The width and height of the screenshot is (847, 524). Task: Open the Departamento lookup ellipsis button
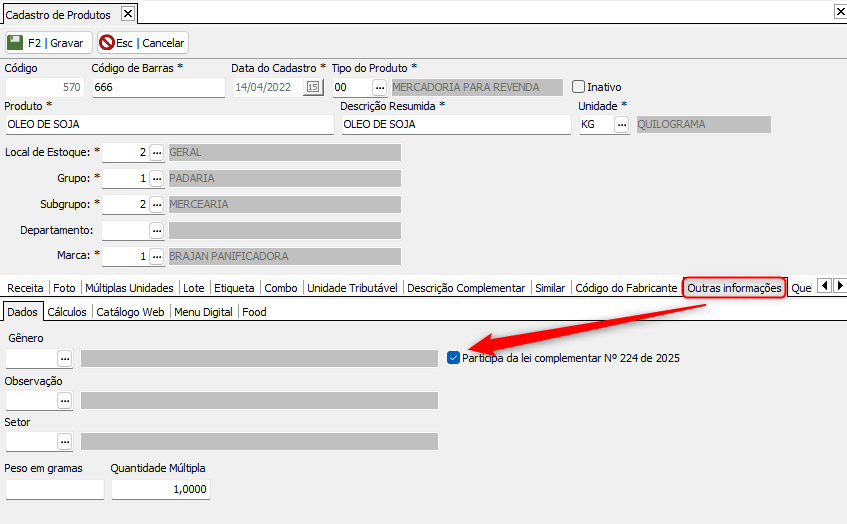157,231
